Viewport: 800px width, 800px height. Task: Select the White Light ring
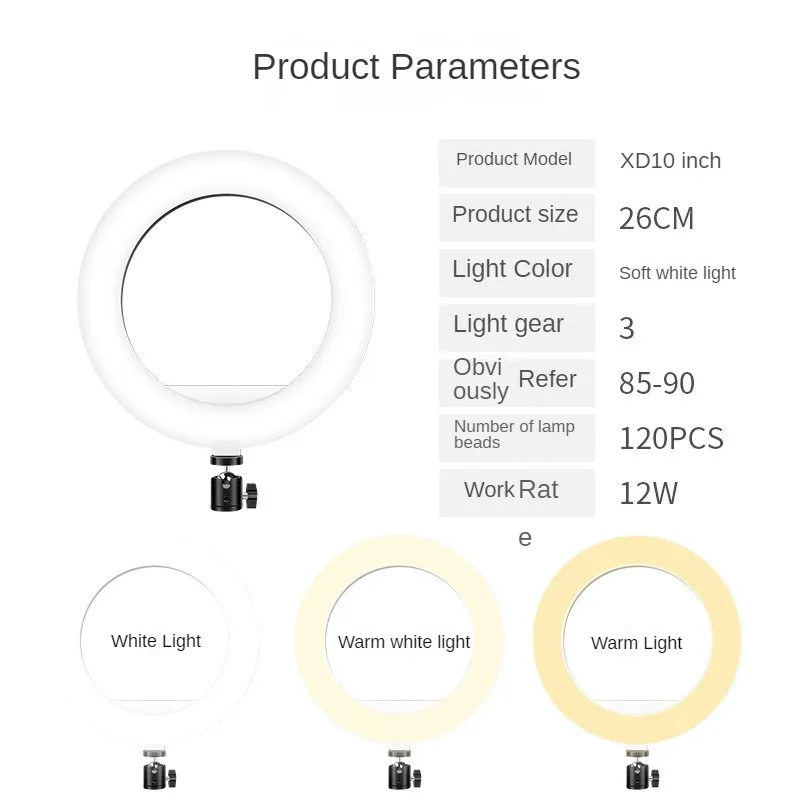(x=155, y=640)
